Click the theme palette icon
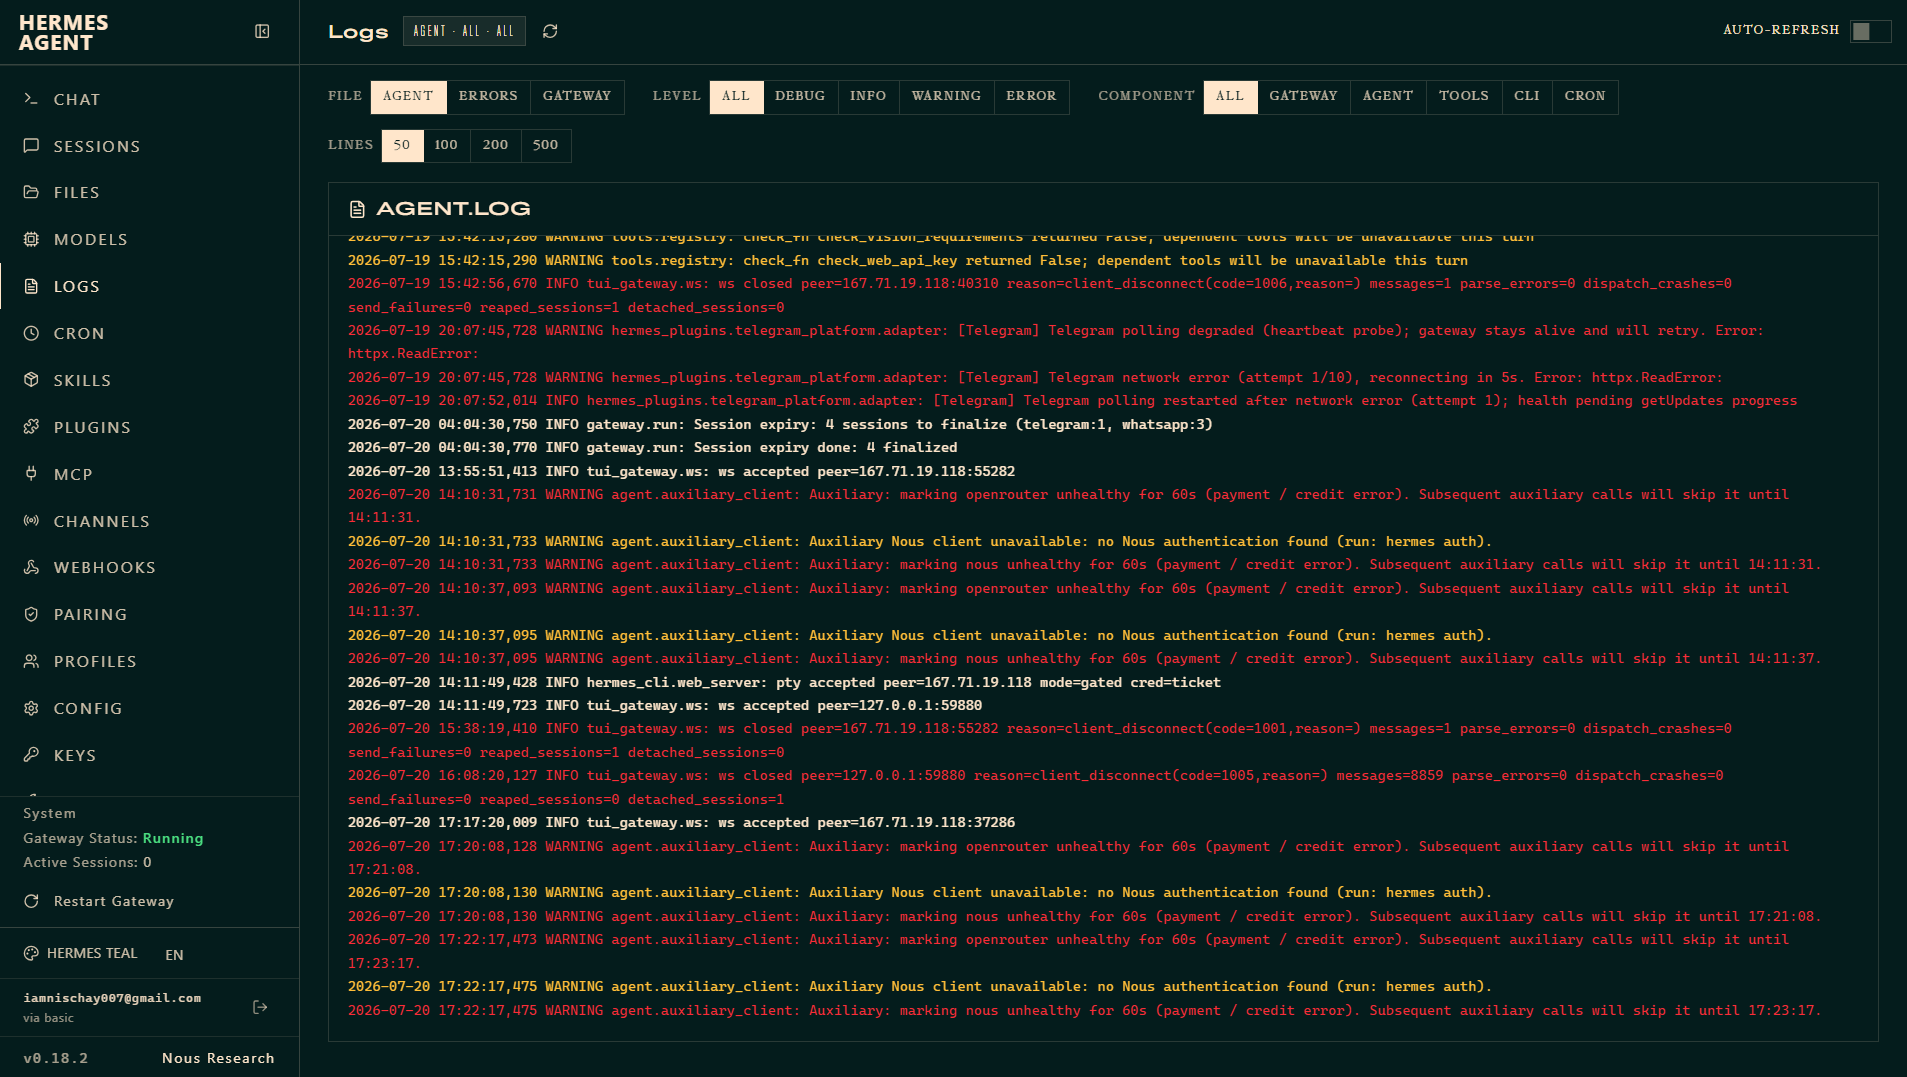Viewport: 1907px width, 1077px height. tap(31, 954)
